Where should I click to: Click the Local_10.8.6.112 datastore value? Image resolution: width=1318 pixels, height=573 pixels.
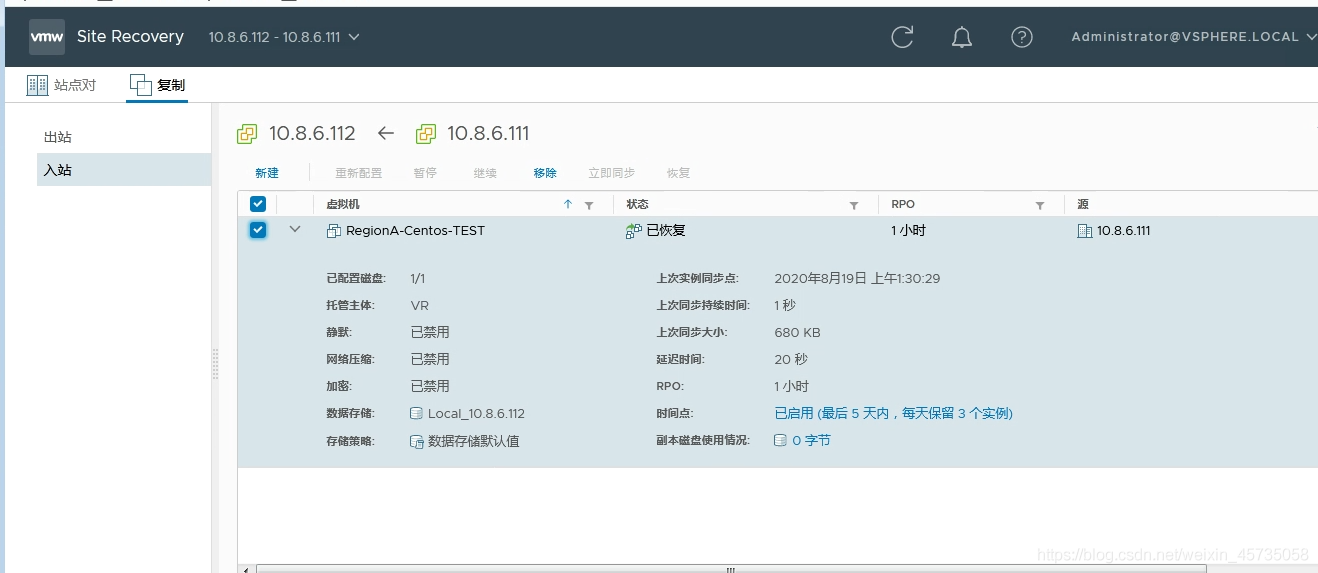(476, 413)
